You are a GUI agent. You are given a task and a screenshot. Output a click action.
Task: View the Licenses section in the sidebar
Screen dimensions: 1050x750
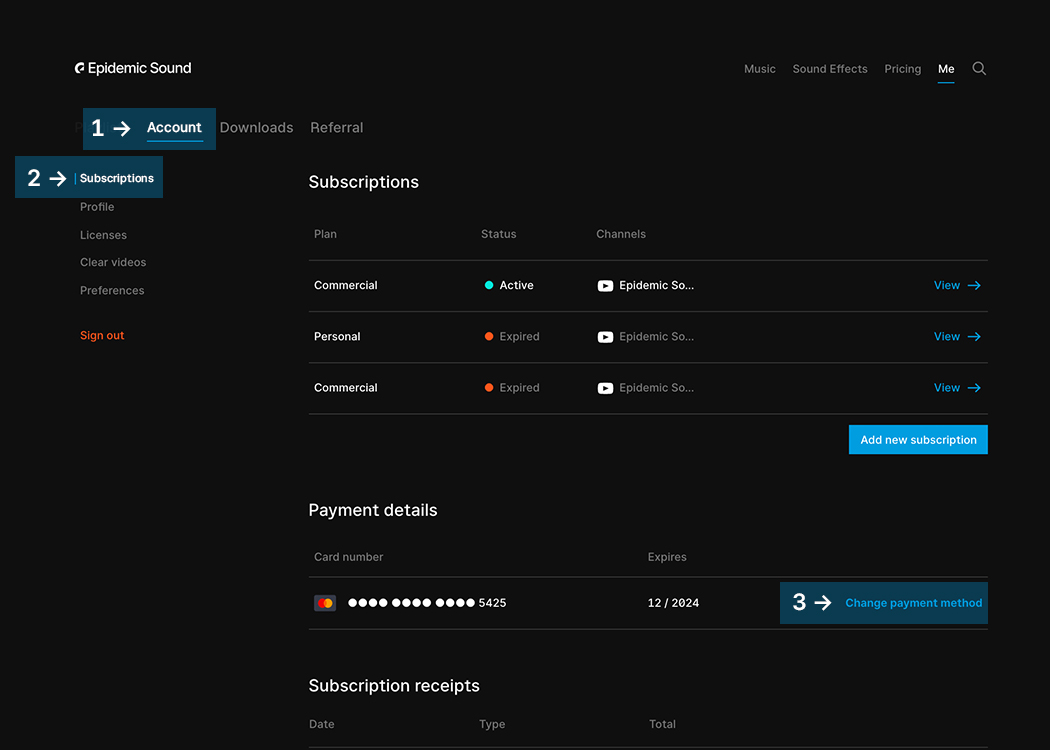tap(103, 234)
